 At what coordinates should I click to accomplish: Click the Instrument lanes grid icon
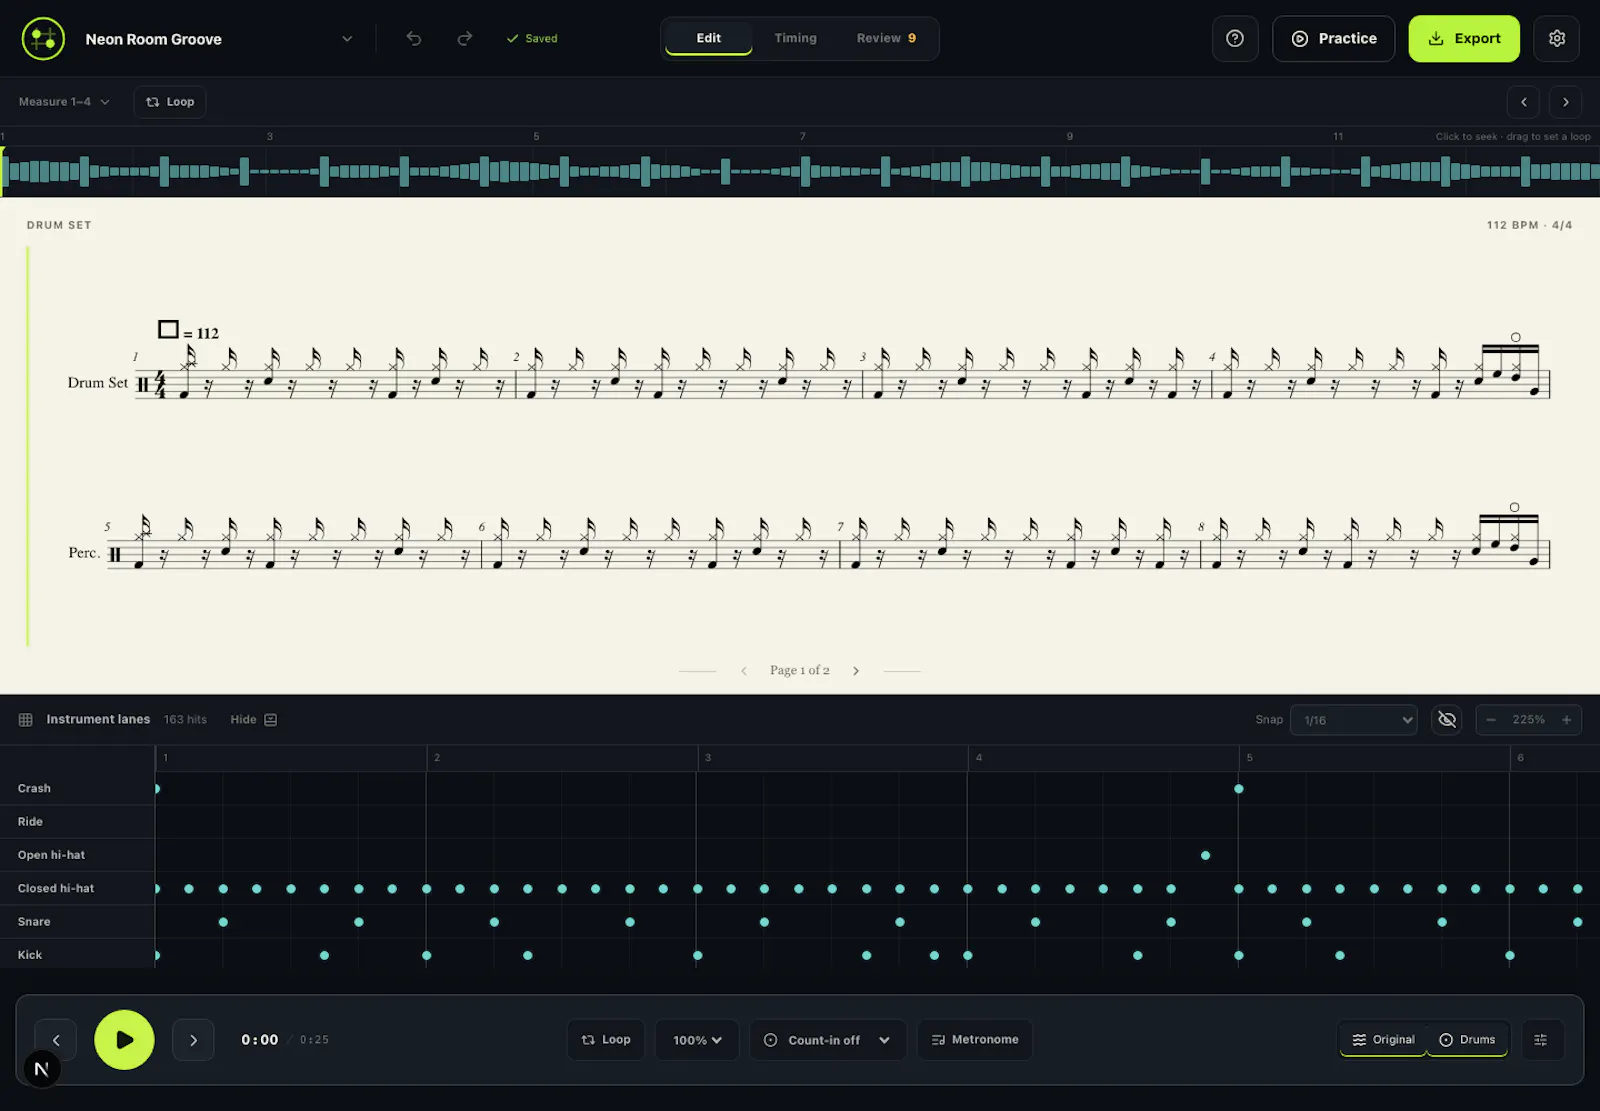click(26, 720)
